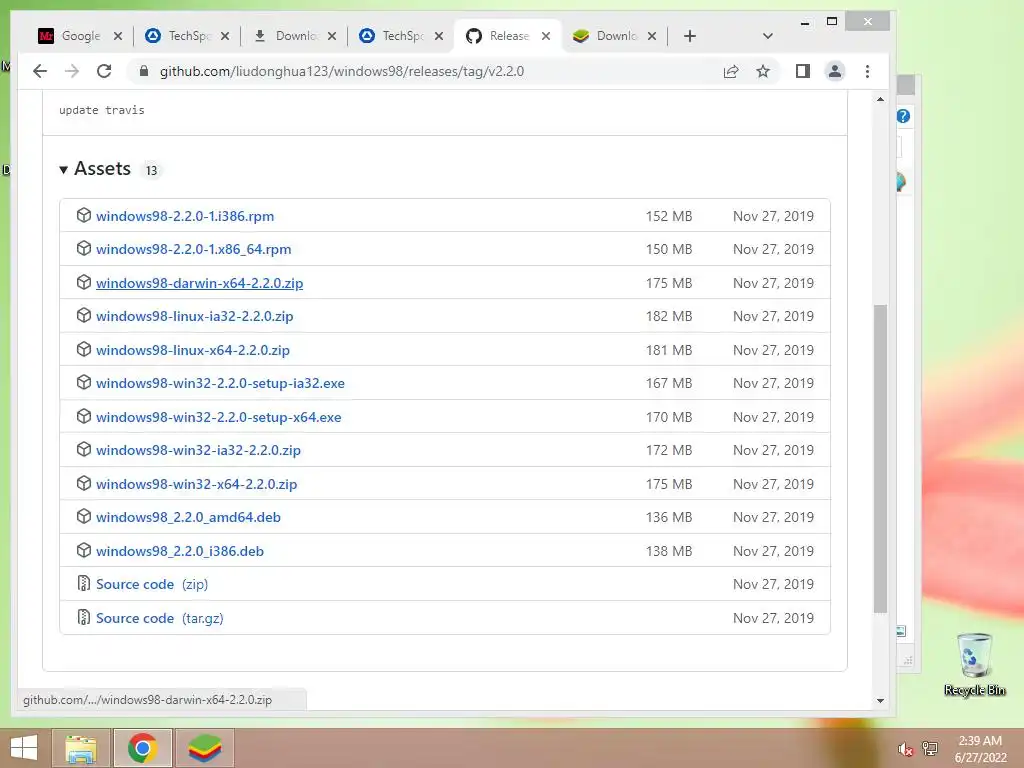Click the 'update travis' commit text
Image resolution: width=1024 pixels, height=768 pixels.
pos(102,110)
